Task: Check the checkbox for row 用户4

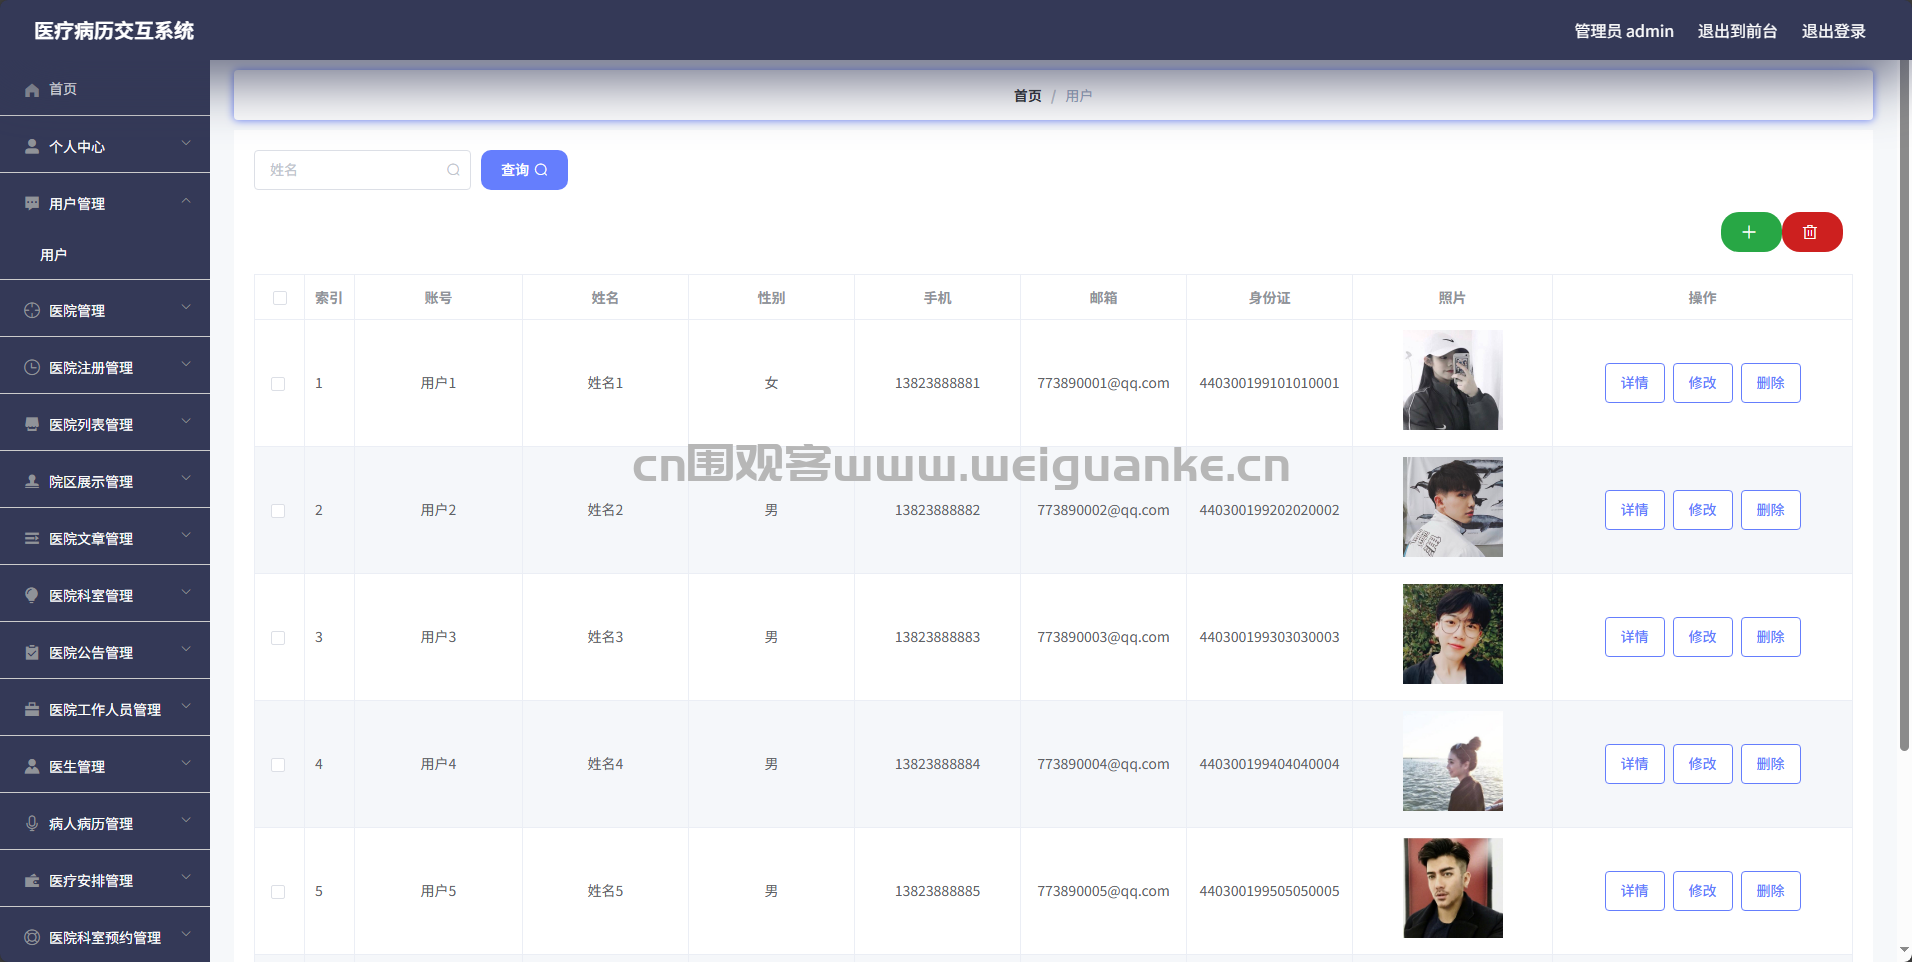Action: coord(278,765)
